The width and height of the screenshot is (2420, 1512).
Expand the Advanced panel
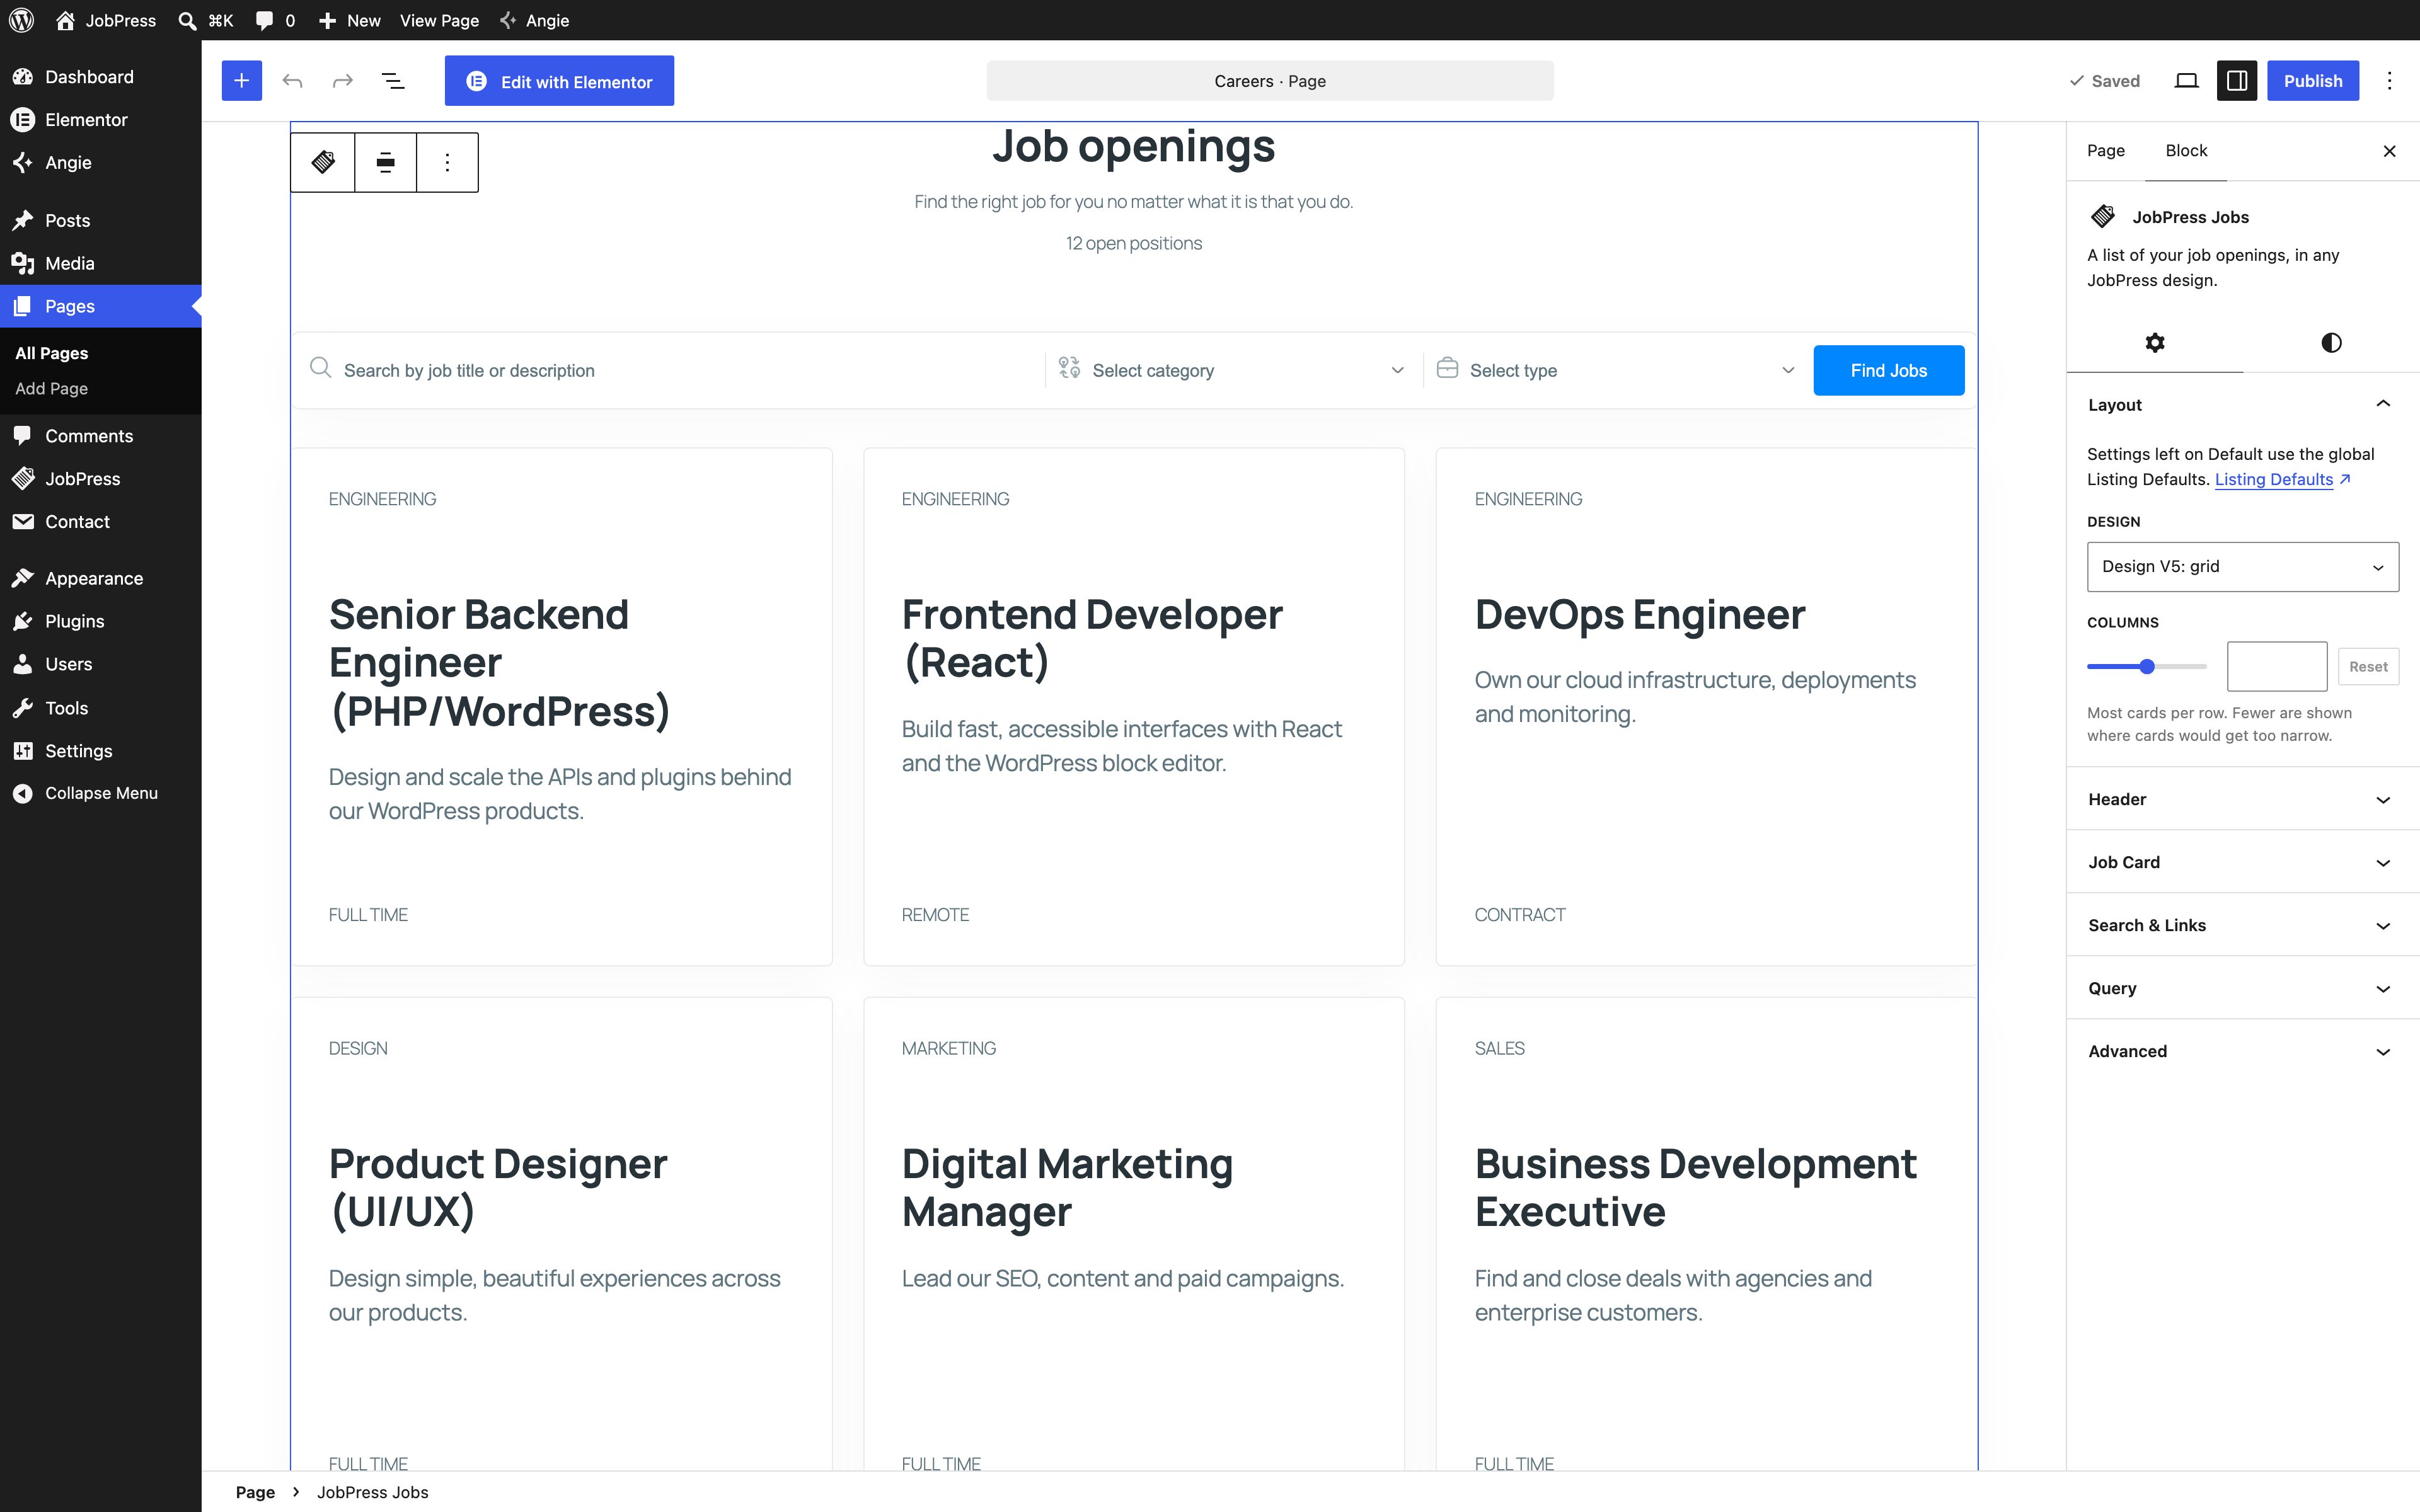[x=2243, y=1051]
